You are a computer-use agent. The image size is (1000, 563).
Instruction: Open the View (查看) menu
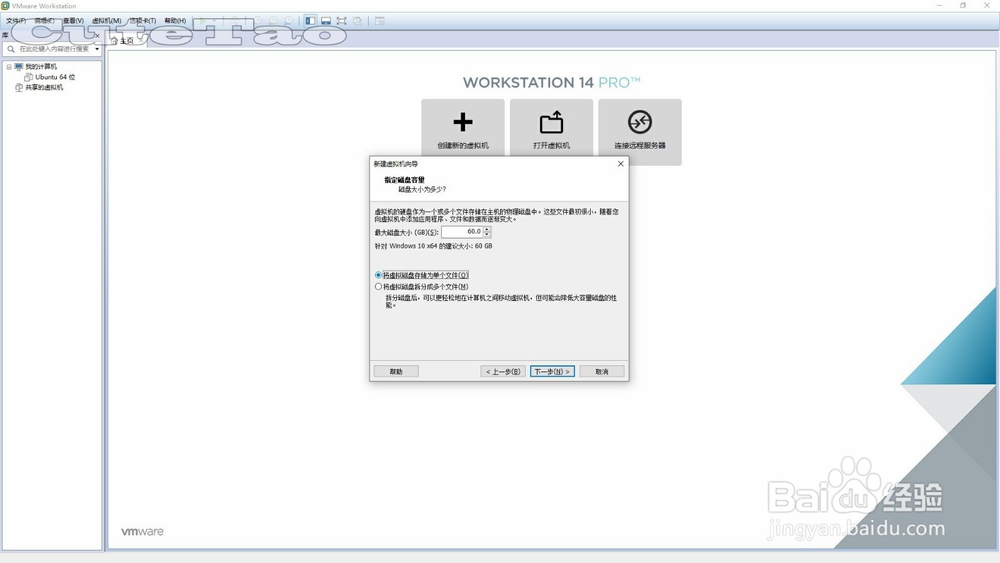(x=73, y=21)
